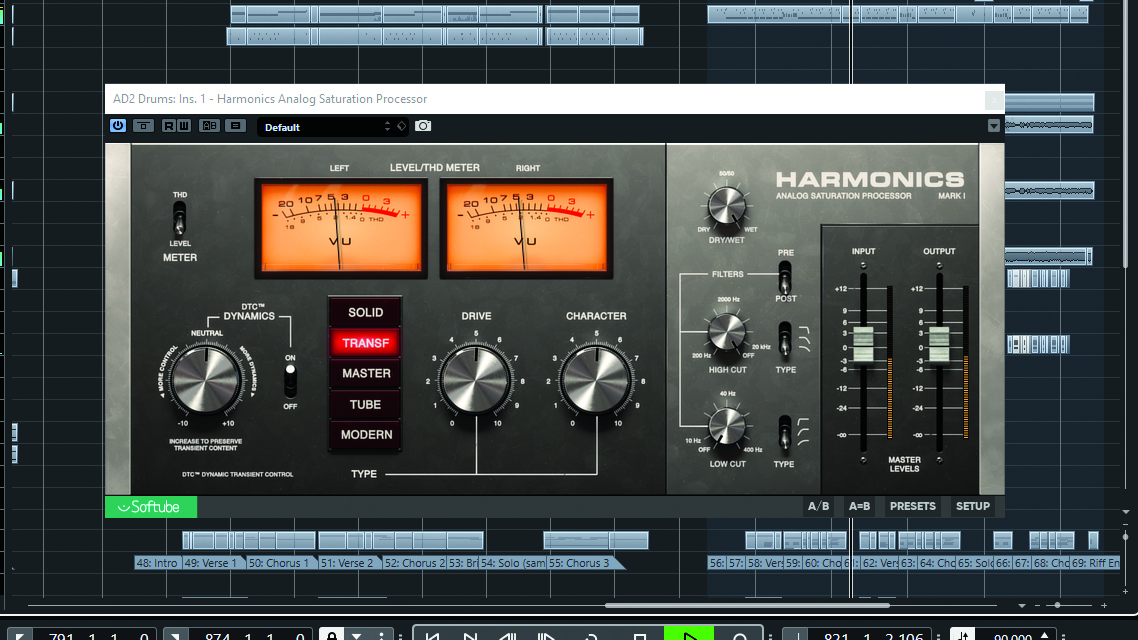
Task: Select the '50: Chorus 1' marker
Action: tap(279, 563)
